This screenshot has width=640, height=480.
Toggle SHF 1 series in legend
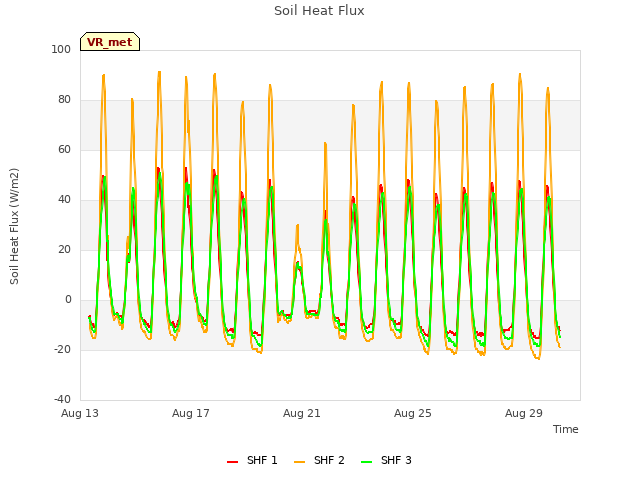click(252, 460)
